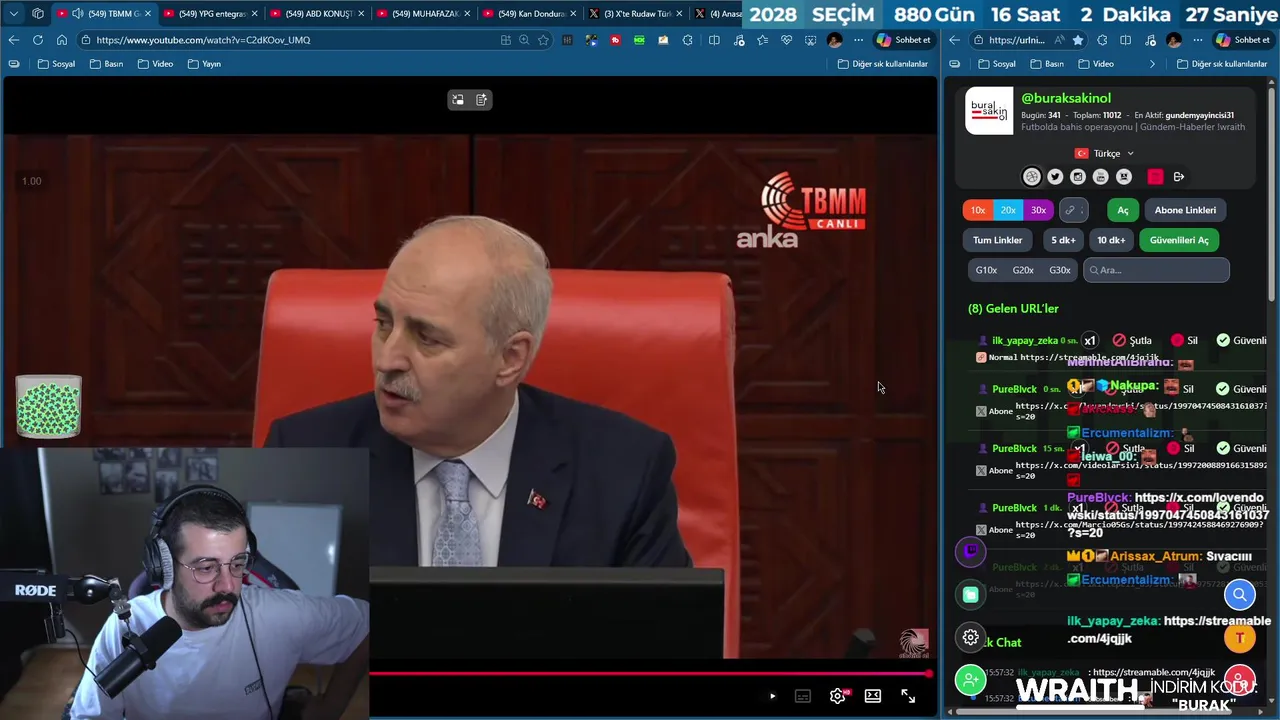
Task: Open zoom control in address bar
Action: pyautogui.click(x=524, y=40)
